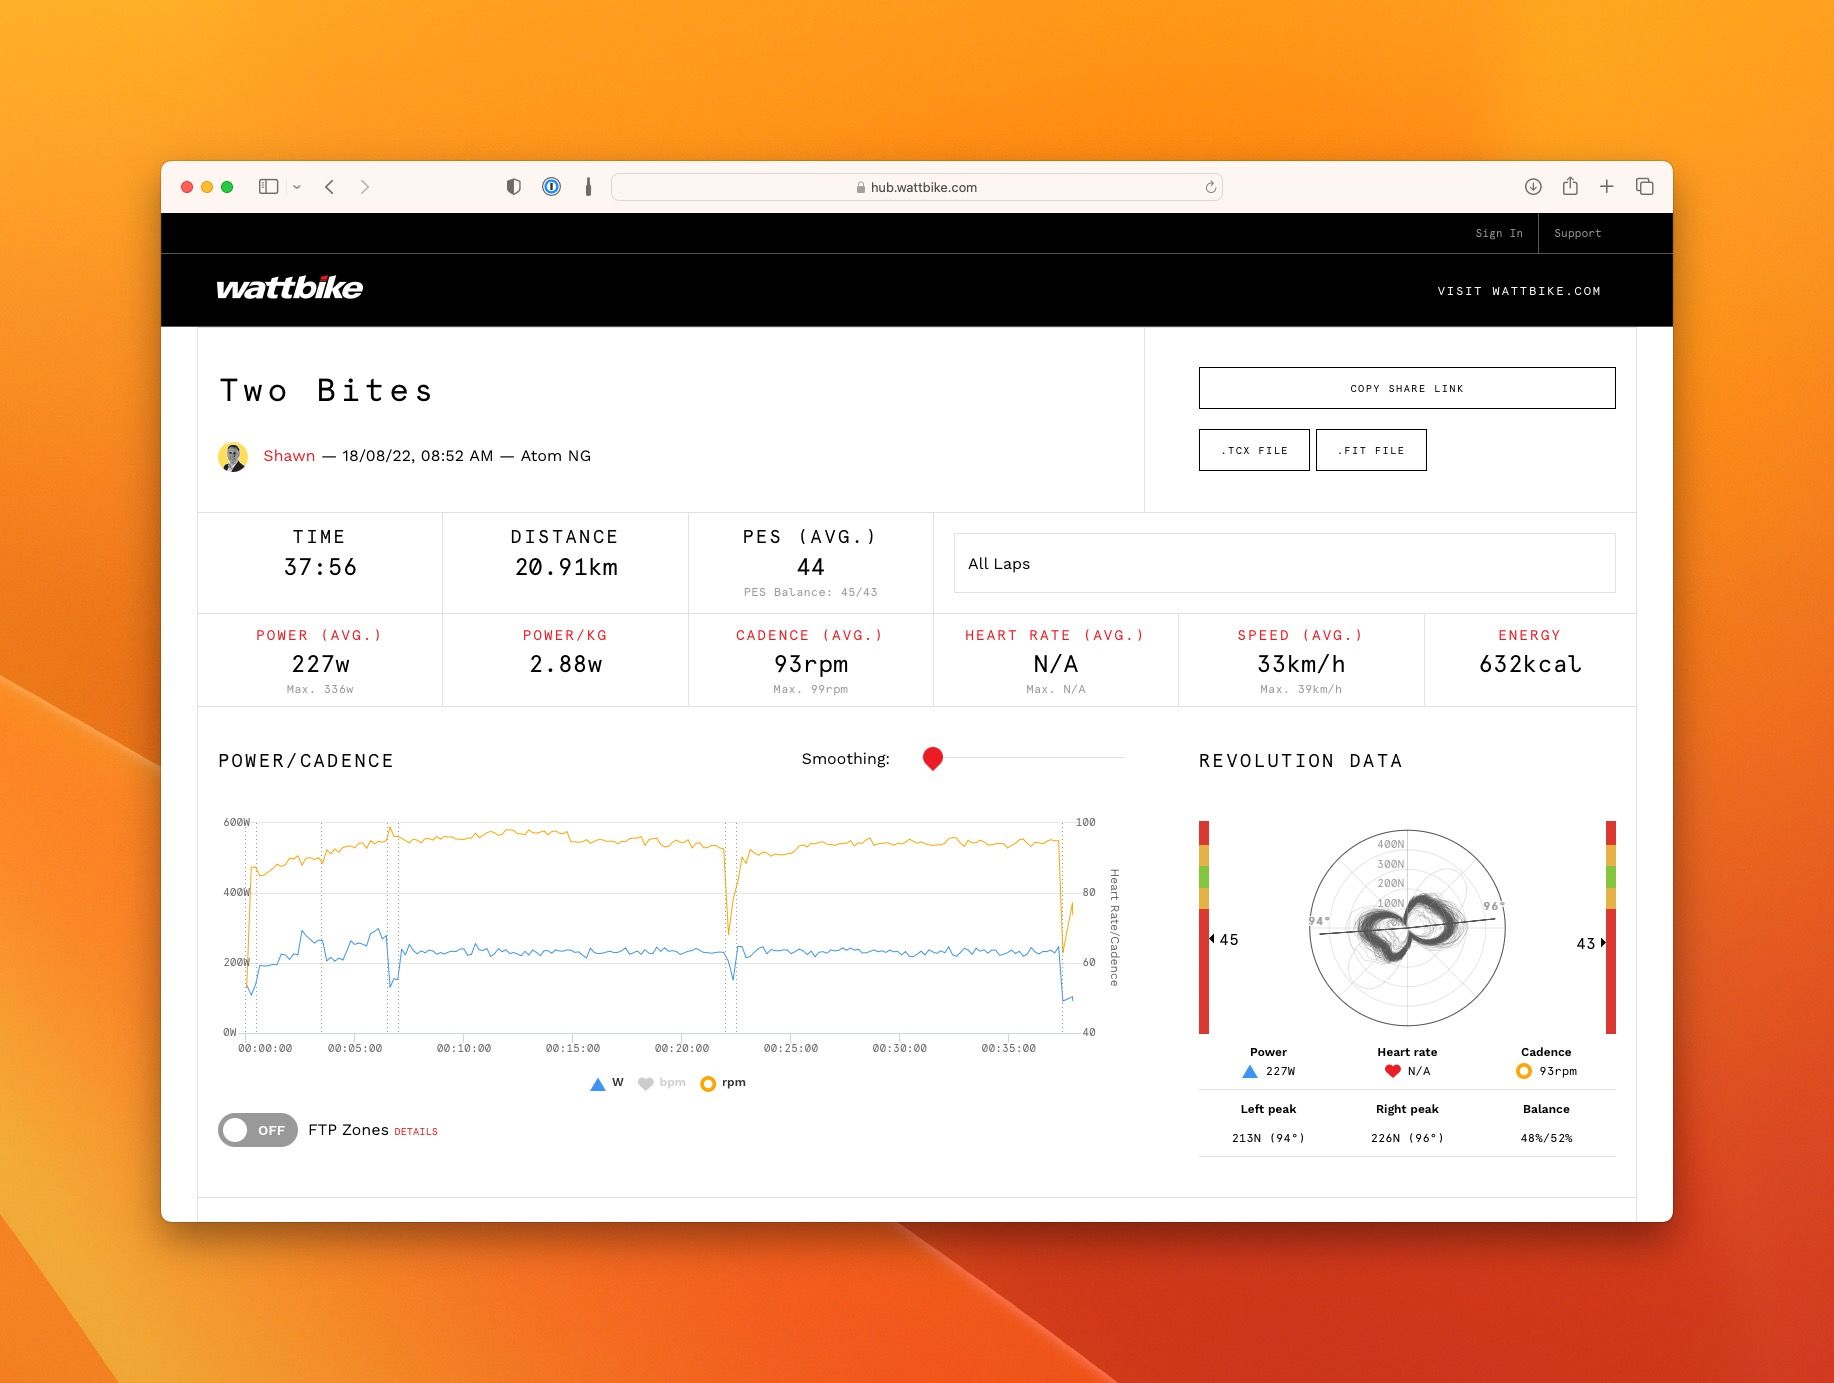Viewport: 1834px width, 1383px height.
Task: Open the All Laps dropdown
Action: pos(1284,563)
